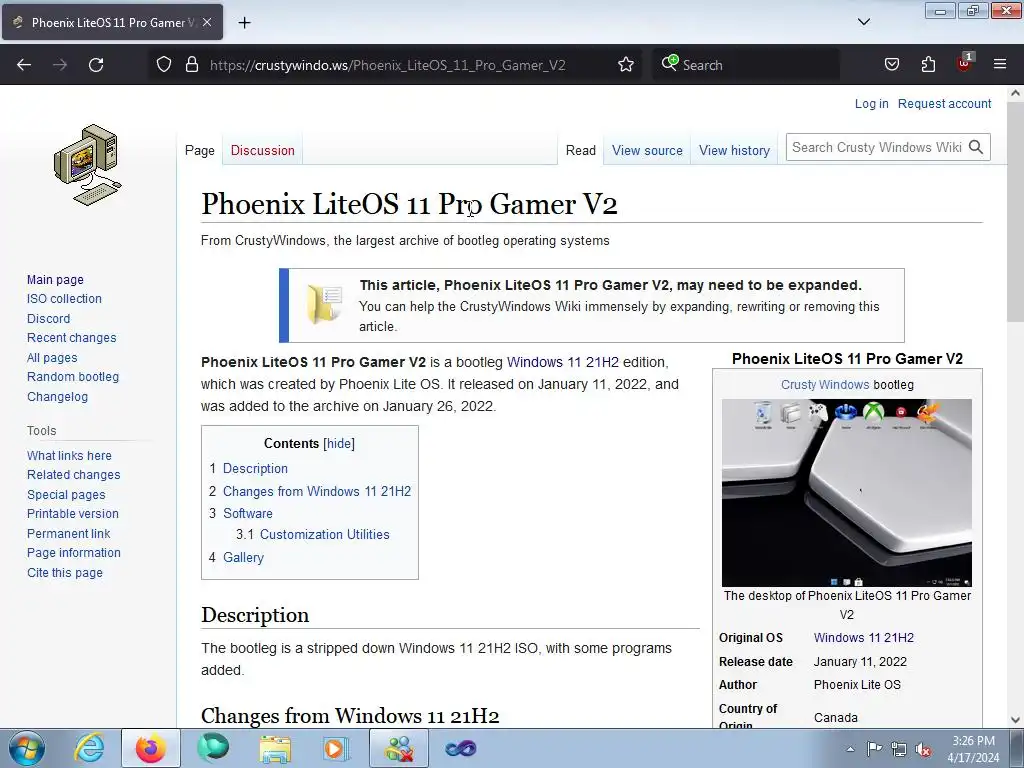Switch to Firefox in the taskbar

tap(151, 748)
